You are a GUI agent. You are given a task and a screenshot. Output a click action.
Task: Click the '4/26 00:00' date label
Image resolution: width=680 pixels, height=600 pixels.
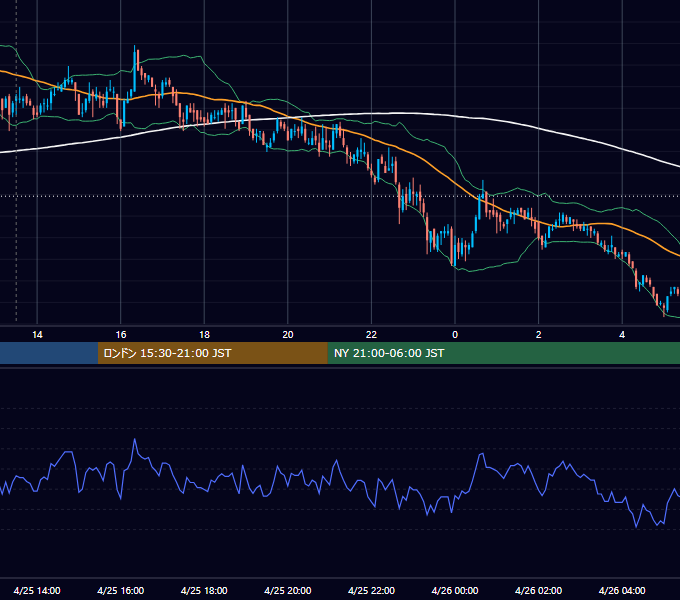[x=455, y=590]
